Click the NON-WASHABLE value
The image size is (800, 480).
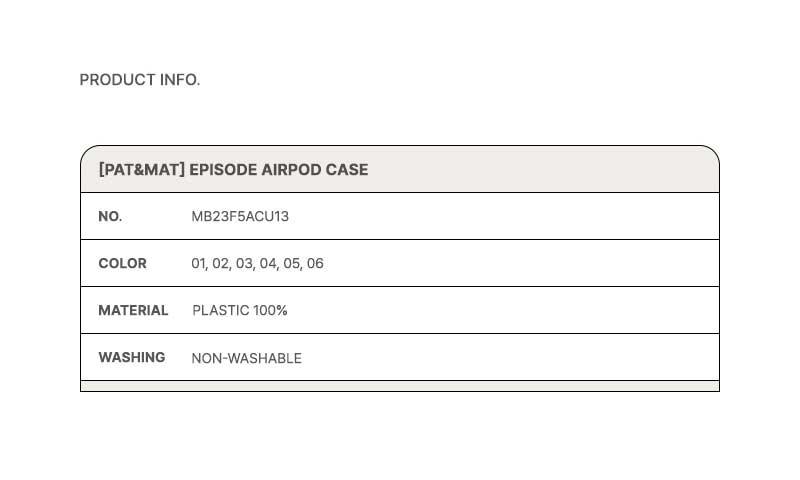pos(246,358)
